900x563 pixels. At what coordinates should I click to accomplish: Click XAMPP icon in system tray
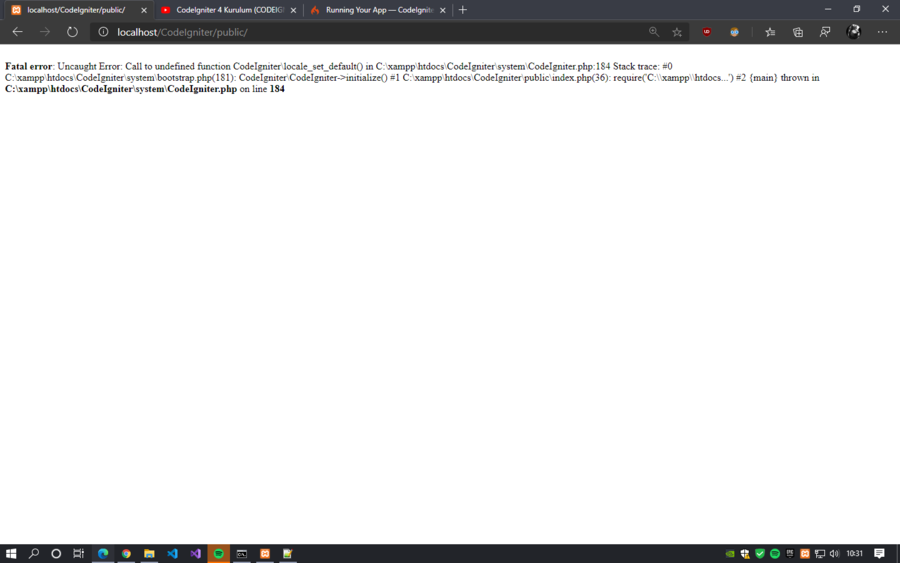pyautogui.click(x=805, y=554)
